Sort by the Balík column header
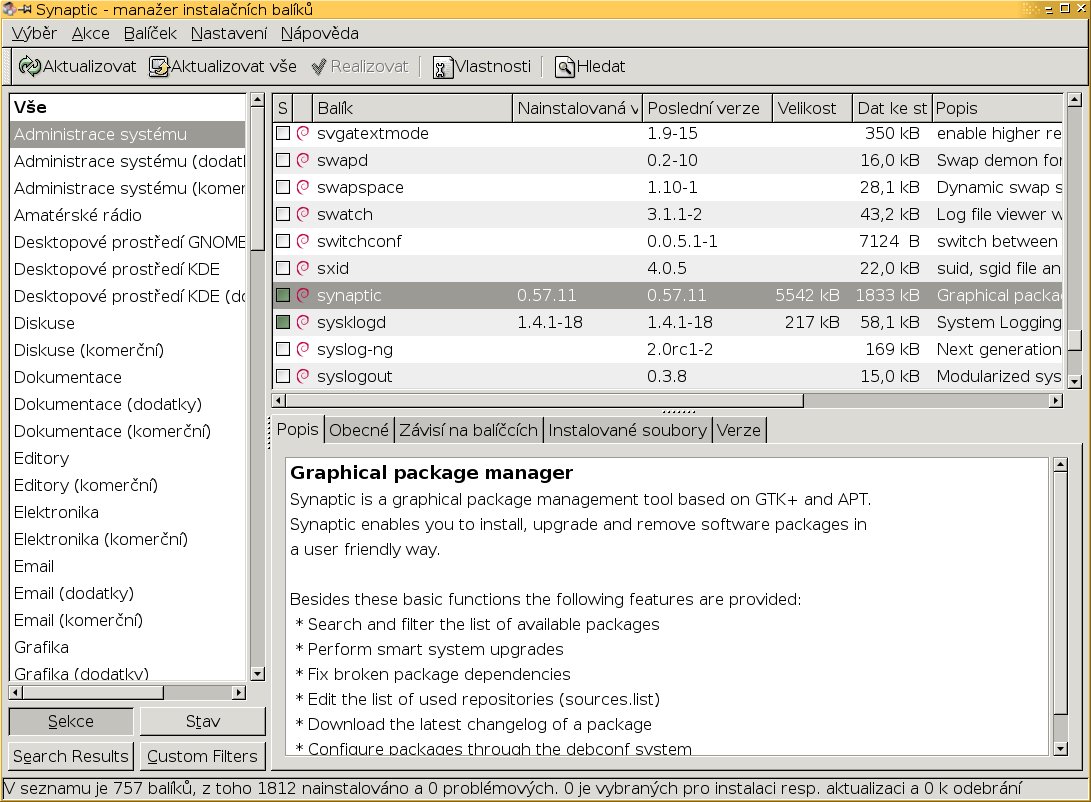 pos(412,109)
